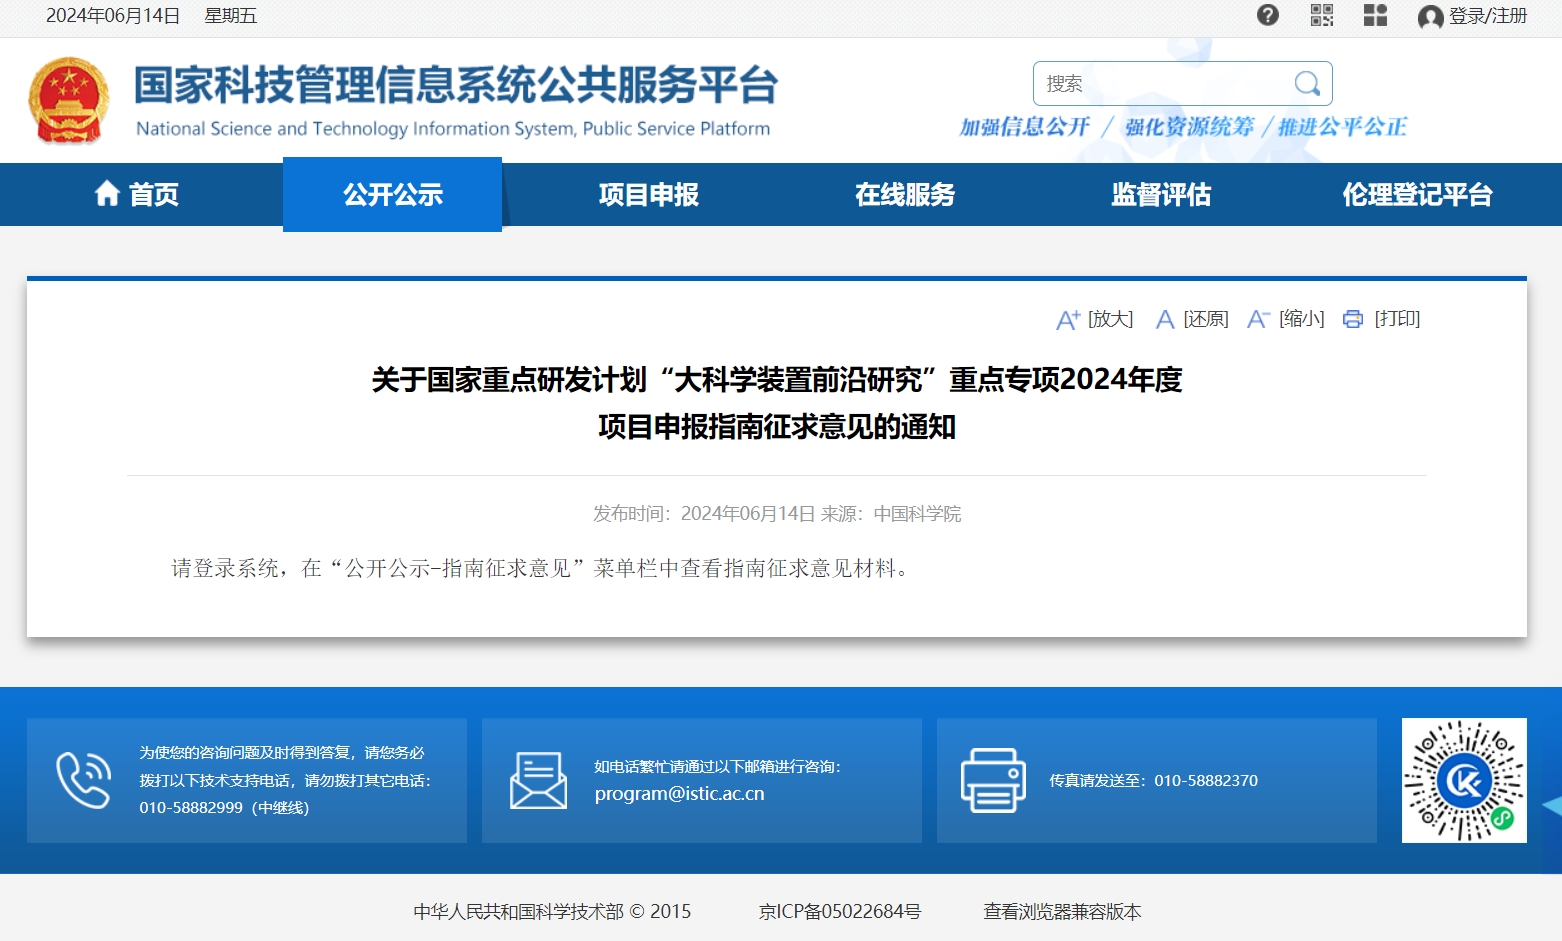The image size is (1562, 941).
Task: Click the user avatar icon beside 登录/注册
Action: pyautogui.click(x=1430, y=17)
